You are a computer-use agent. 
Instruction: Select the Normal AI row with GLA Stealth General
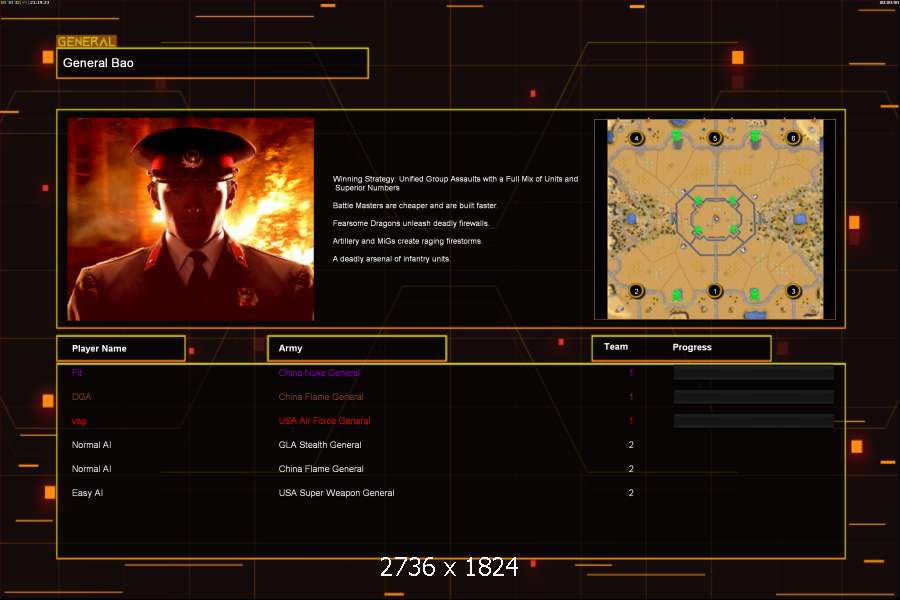pos(451,445)
